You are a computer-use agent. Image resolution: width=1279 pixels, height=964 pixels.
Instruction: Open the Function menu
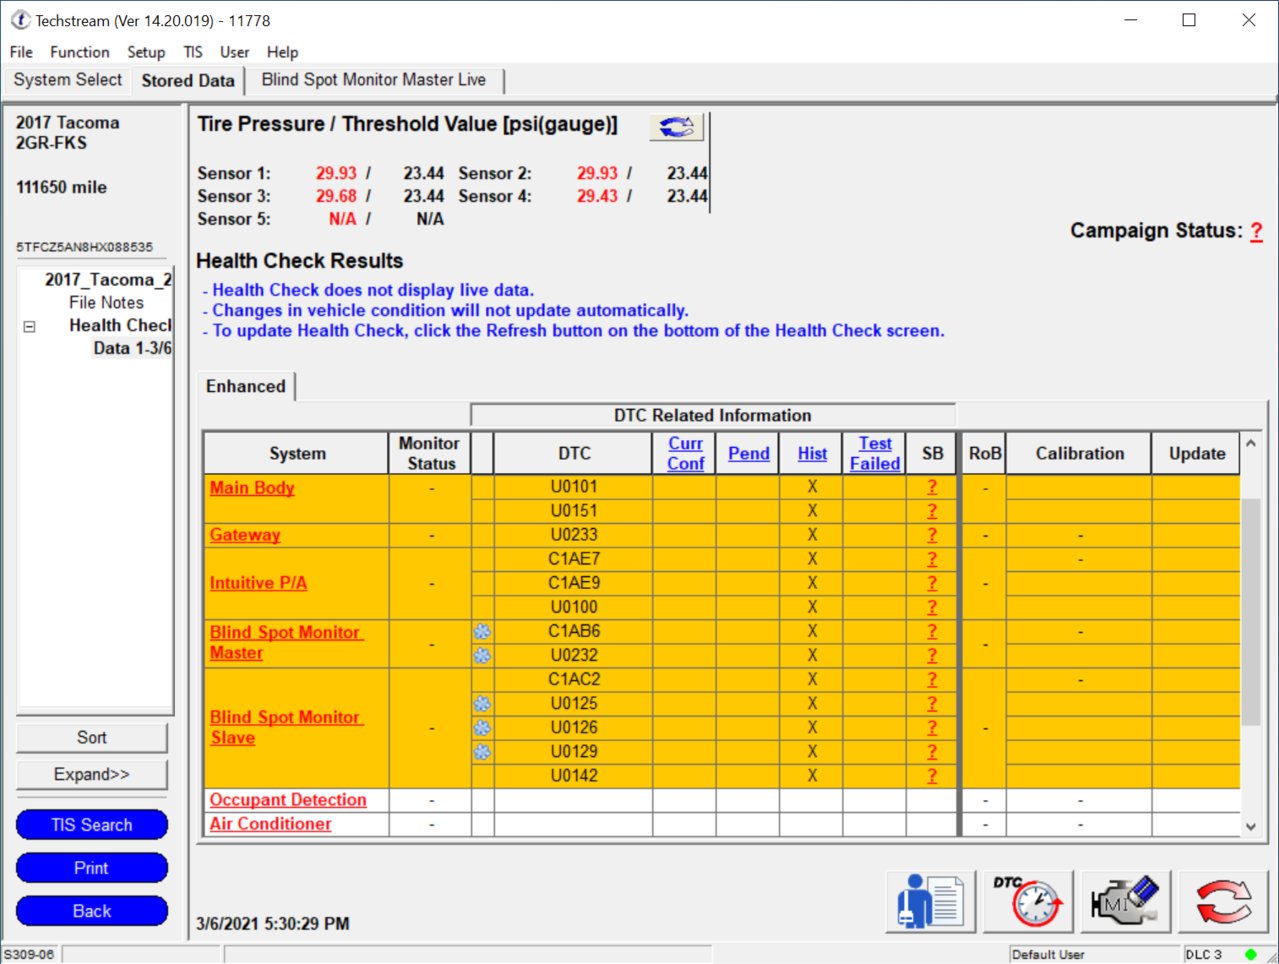coord(80,52)
